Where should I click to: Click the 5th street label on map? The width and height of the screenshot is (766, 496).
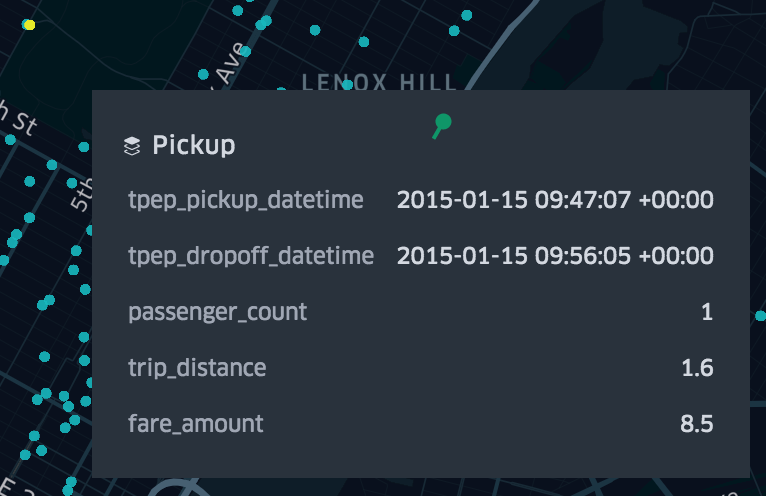(82, 195)
